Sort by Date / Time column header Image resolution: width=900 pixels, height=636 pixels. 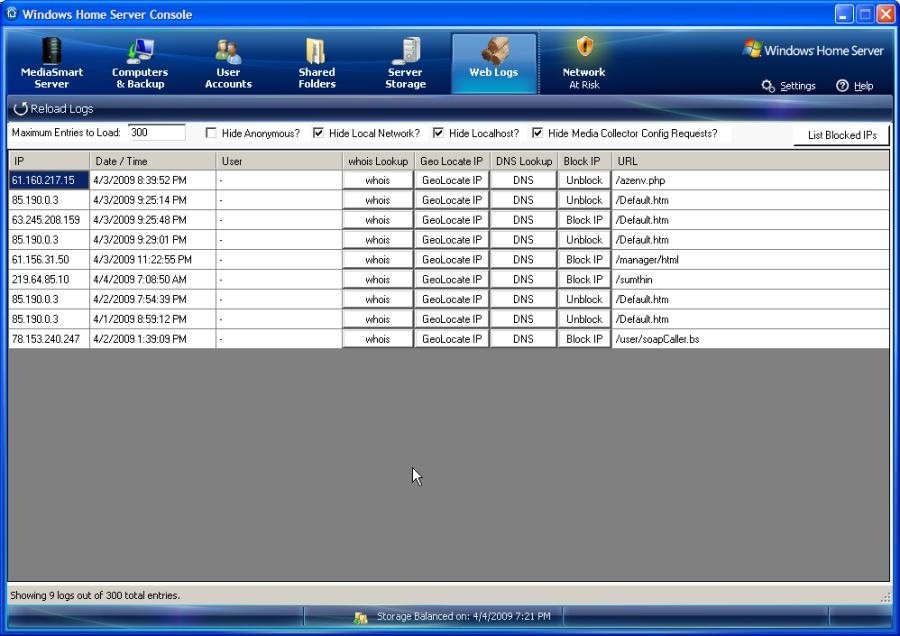click(x=153, y=161)
